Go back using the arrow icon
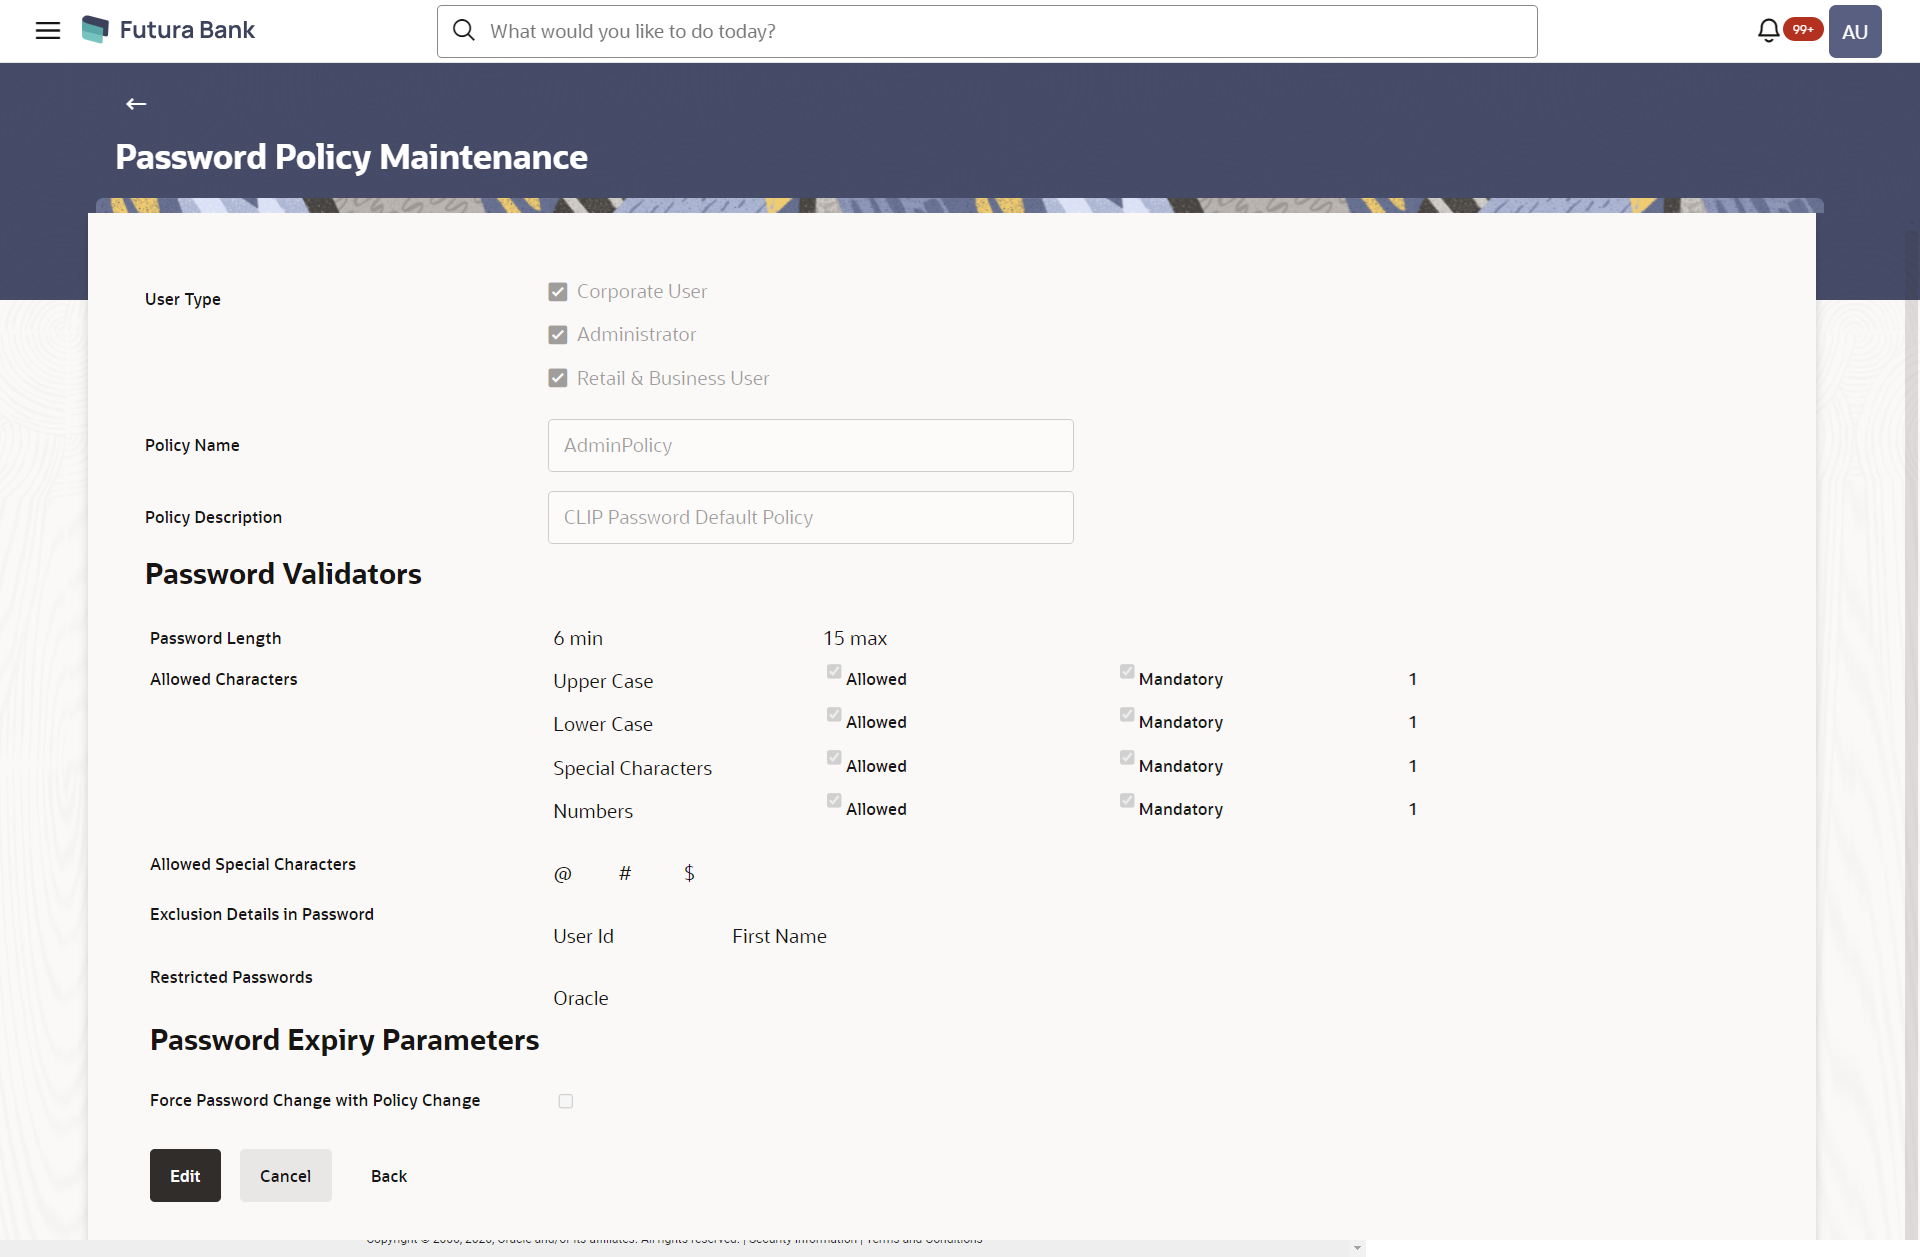 pos(136,104)
